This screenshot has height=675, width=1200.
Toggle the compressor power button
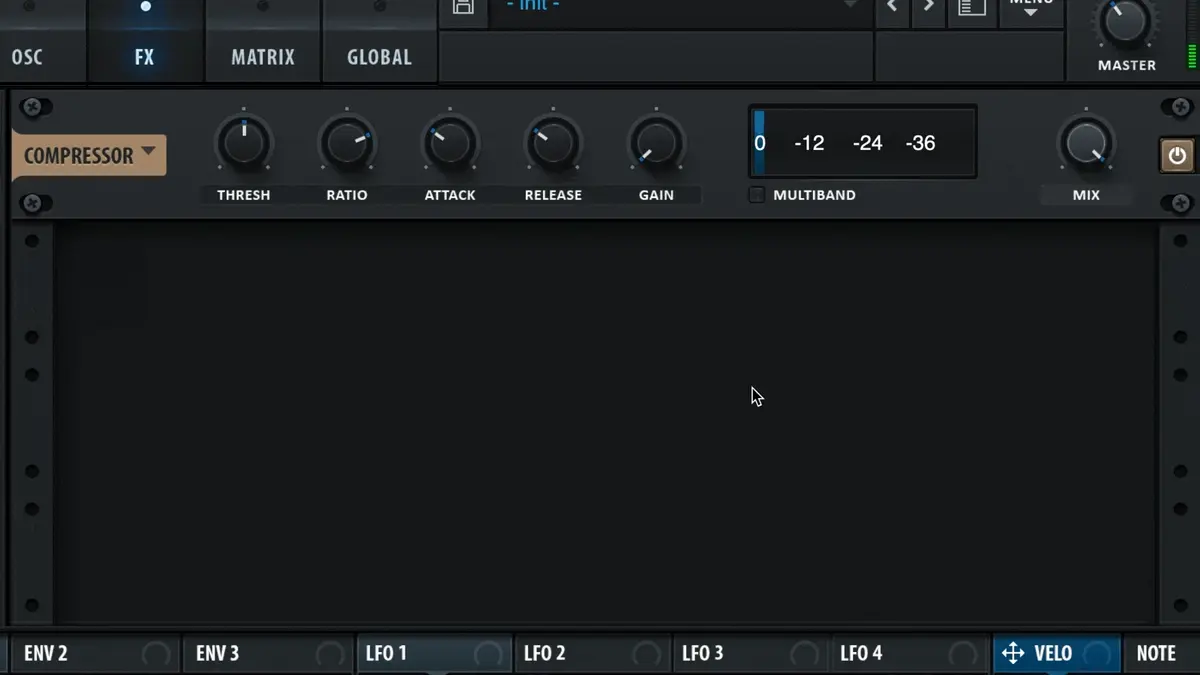click(x=1177, y=156)
